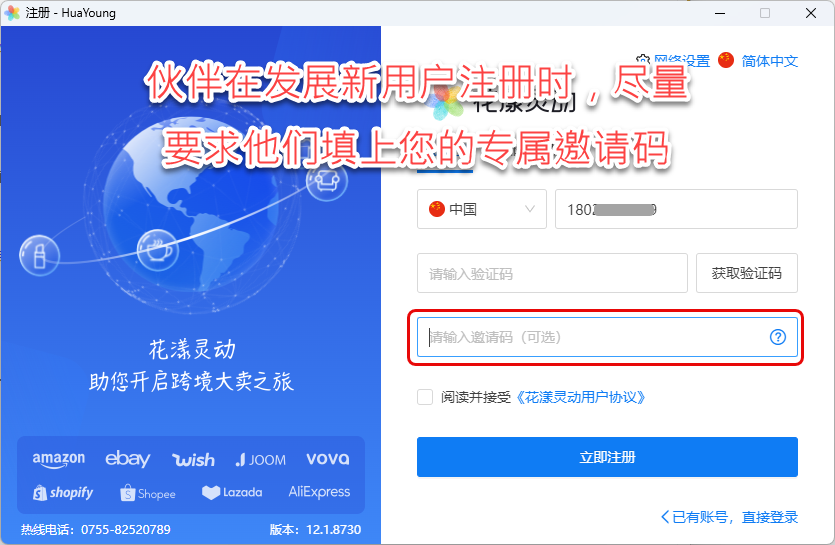835x545 pixels.
Task: Click the lipstick icon on the orbit
Action: 39,255
